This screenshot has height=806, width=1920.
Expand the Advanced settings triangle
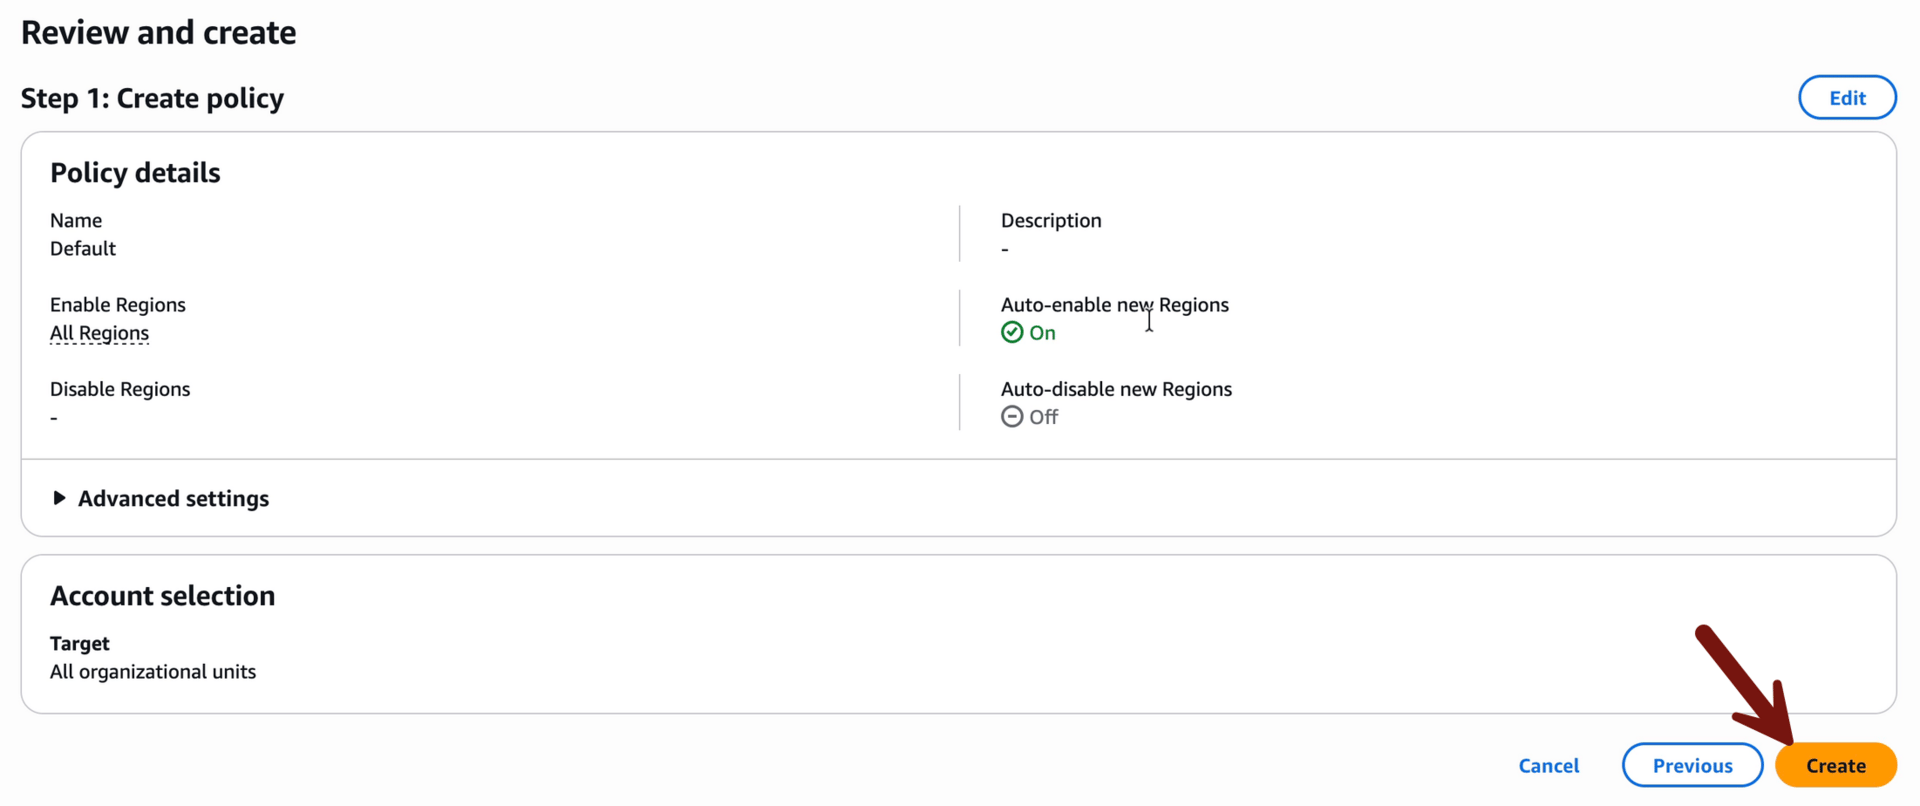pyautogui.click(x=59, y=498)
